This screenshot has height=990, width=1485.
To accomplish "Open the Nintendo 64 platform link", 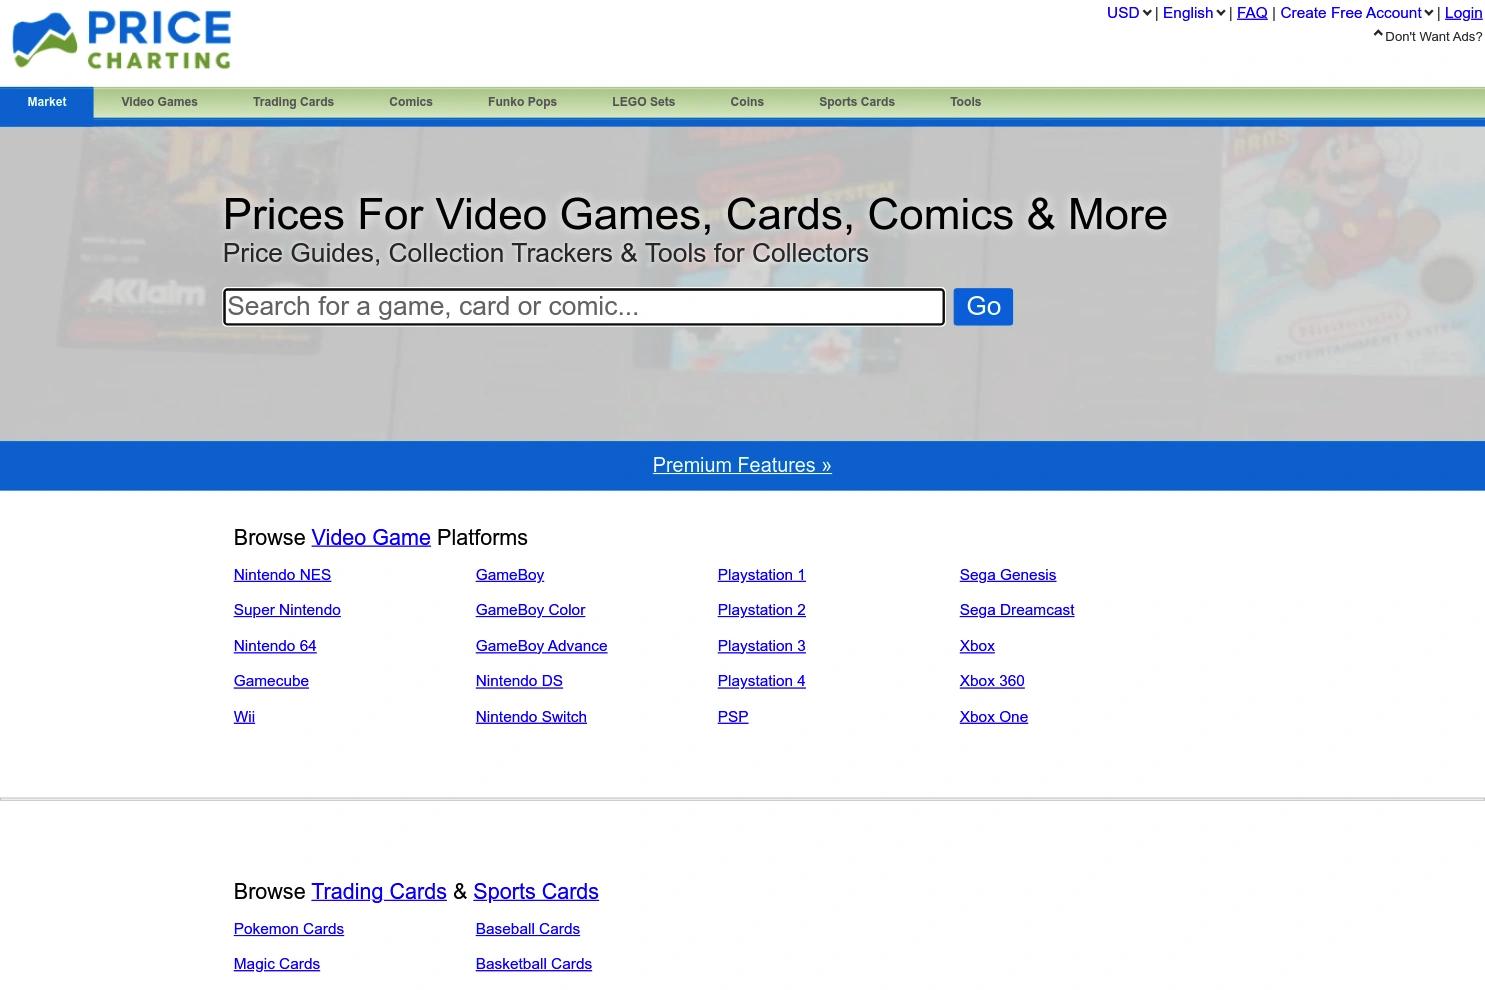I will click(275, 646).
